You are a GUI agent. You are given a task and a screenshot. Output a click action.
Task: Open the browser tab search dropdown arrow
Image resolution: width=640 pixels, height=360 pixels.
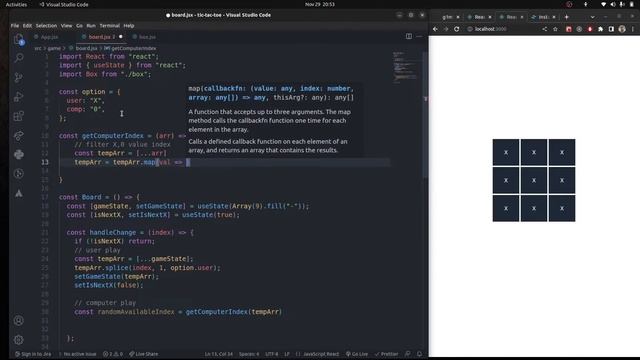592,17
